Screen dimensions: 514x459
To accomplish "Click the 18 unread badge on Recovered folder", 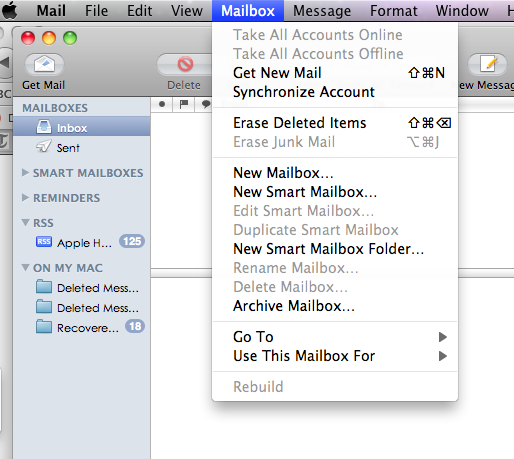I will pyautogui.click(x=135, y=326).
